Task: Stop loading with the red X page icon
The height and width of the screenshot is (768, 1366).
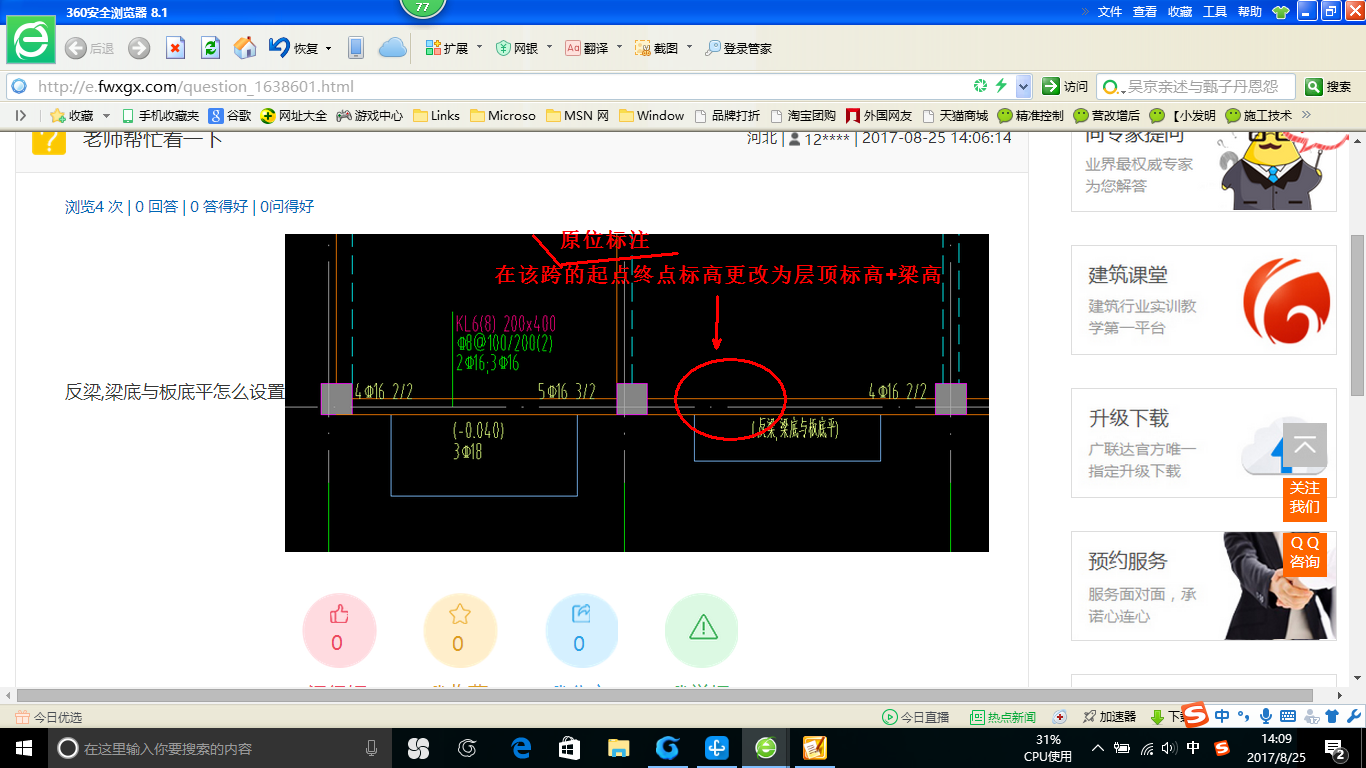Action: 175,48
